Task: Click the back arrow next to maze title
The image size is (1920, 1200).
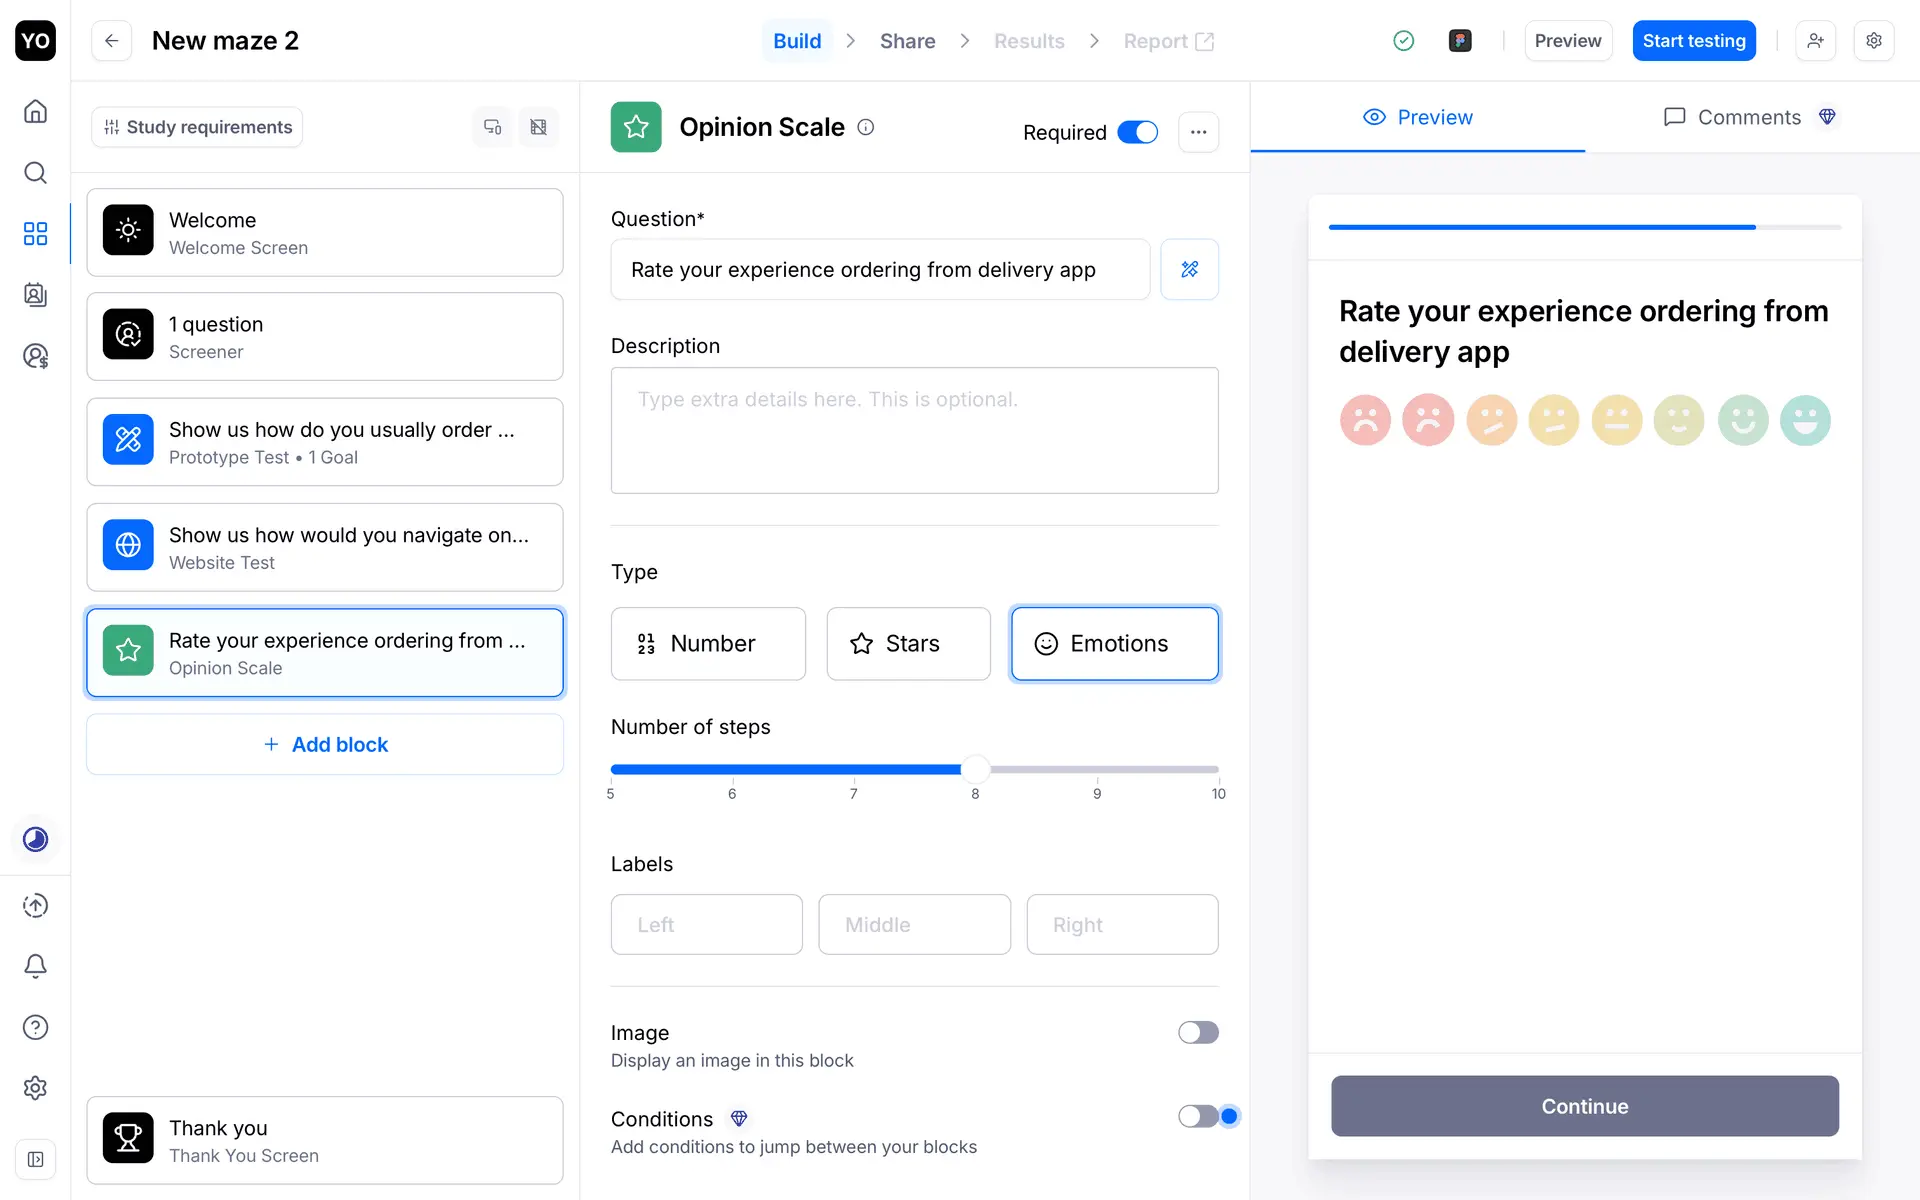Action: 112,41
